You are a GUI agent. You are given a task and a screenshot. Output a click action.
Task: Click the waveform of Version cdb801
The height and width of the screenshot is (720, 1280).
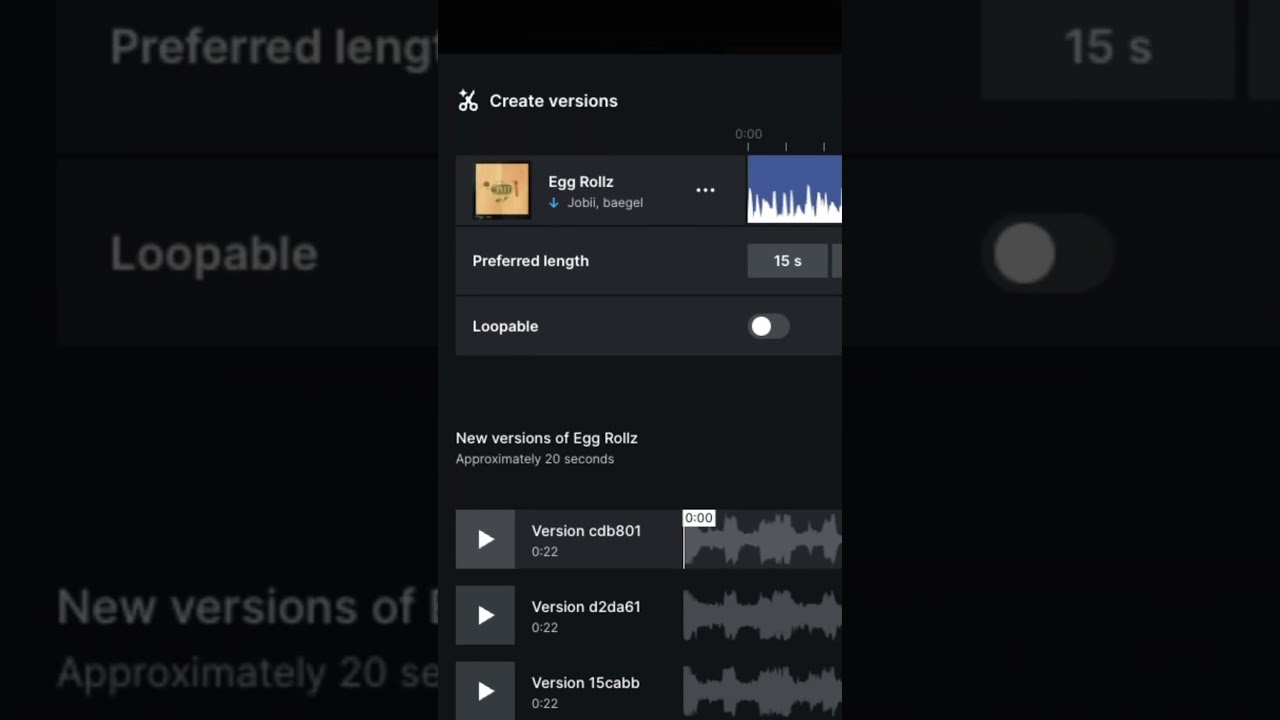(x=763, y=540)
